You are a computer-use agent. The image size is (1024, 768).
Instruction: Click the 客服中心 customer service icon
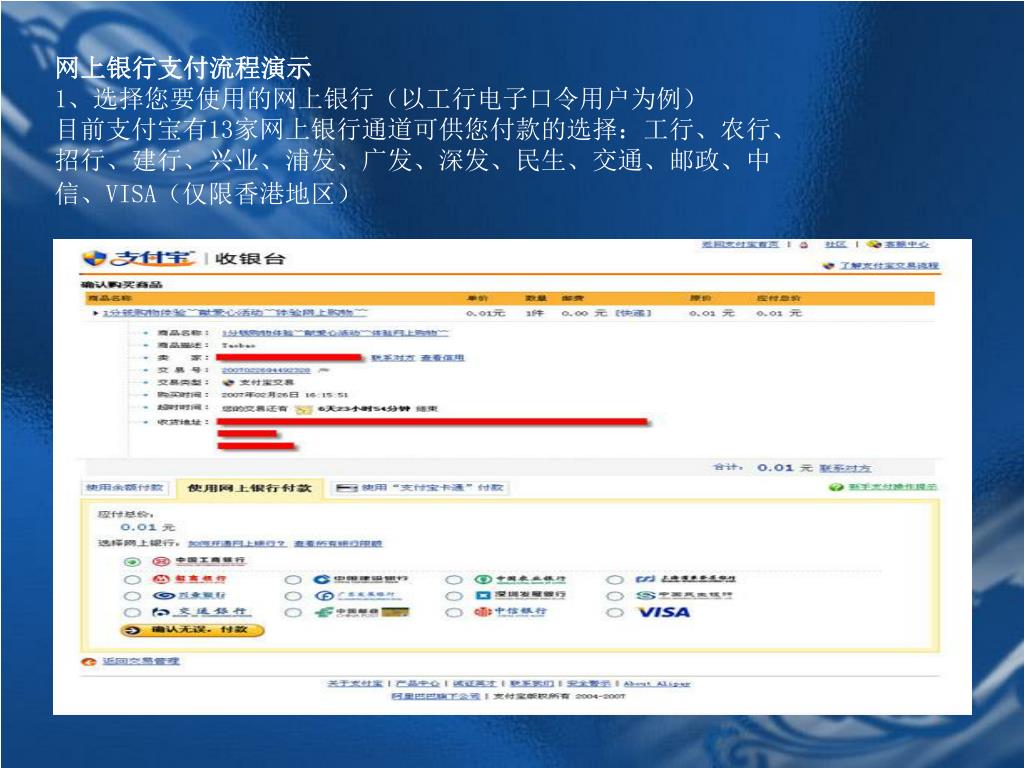click(874, 244)
